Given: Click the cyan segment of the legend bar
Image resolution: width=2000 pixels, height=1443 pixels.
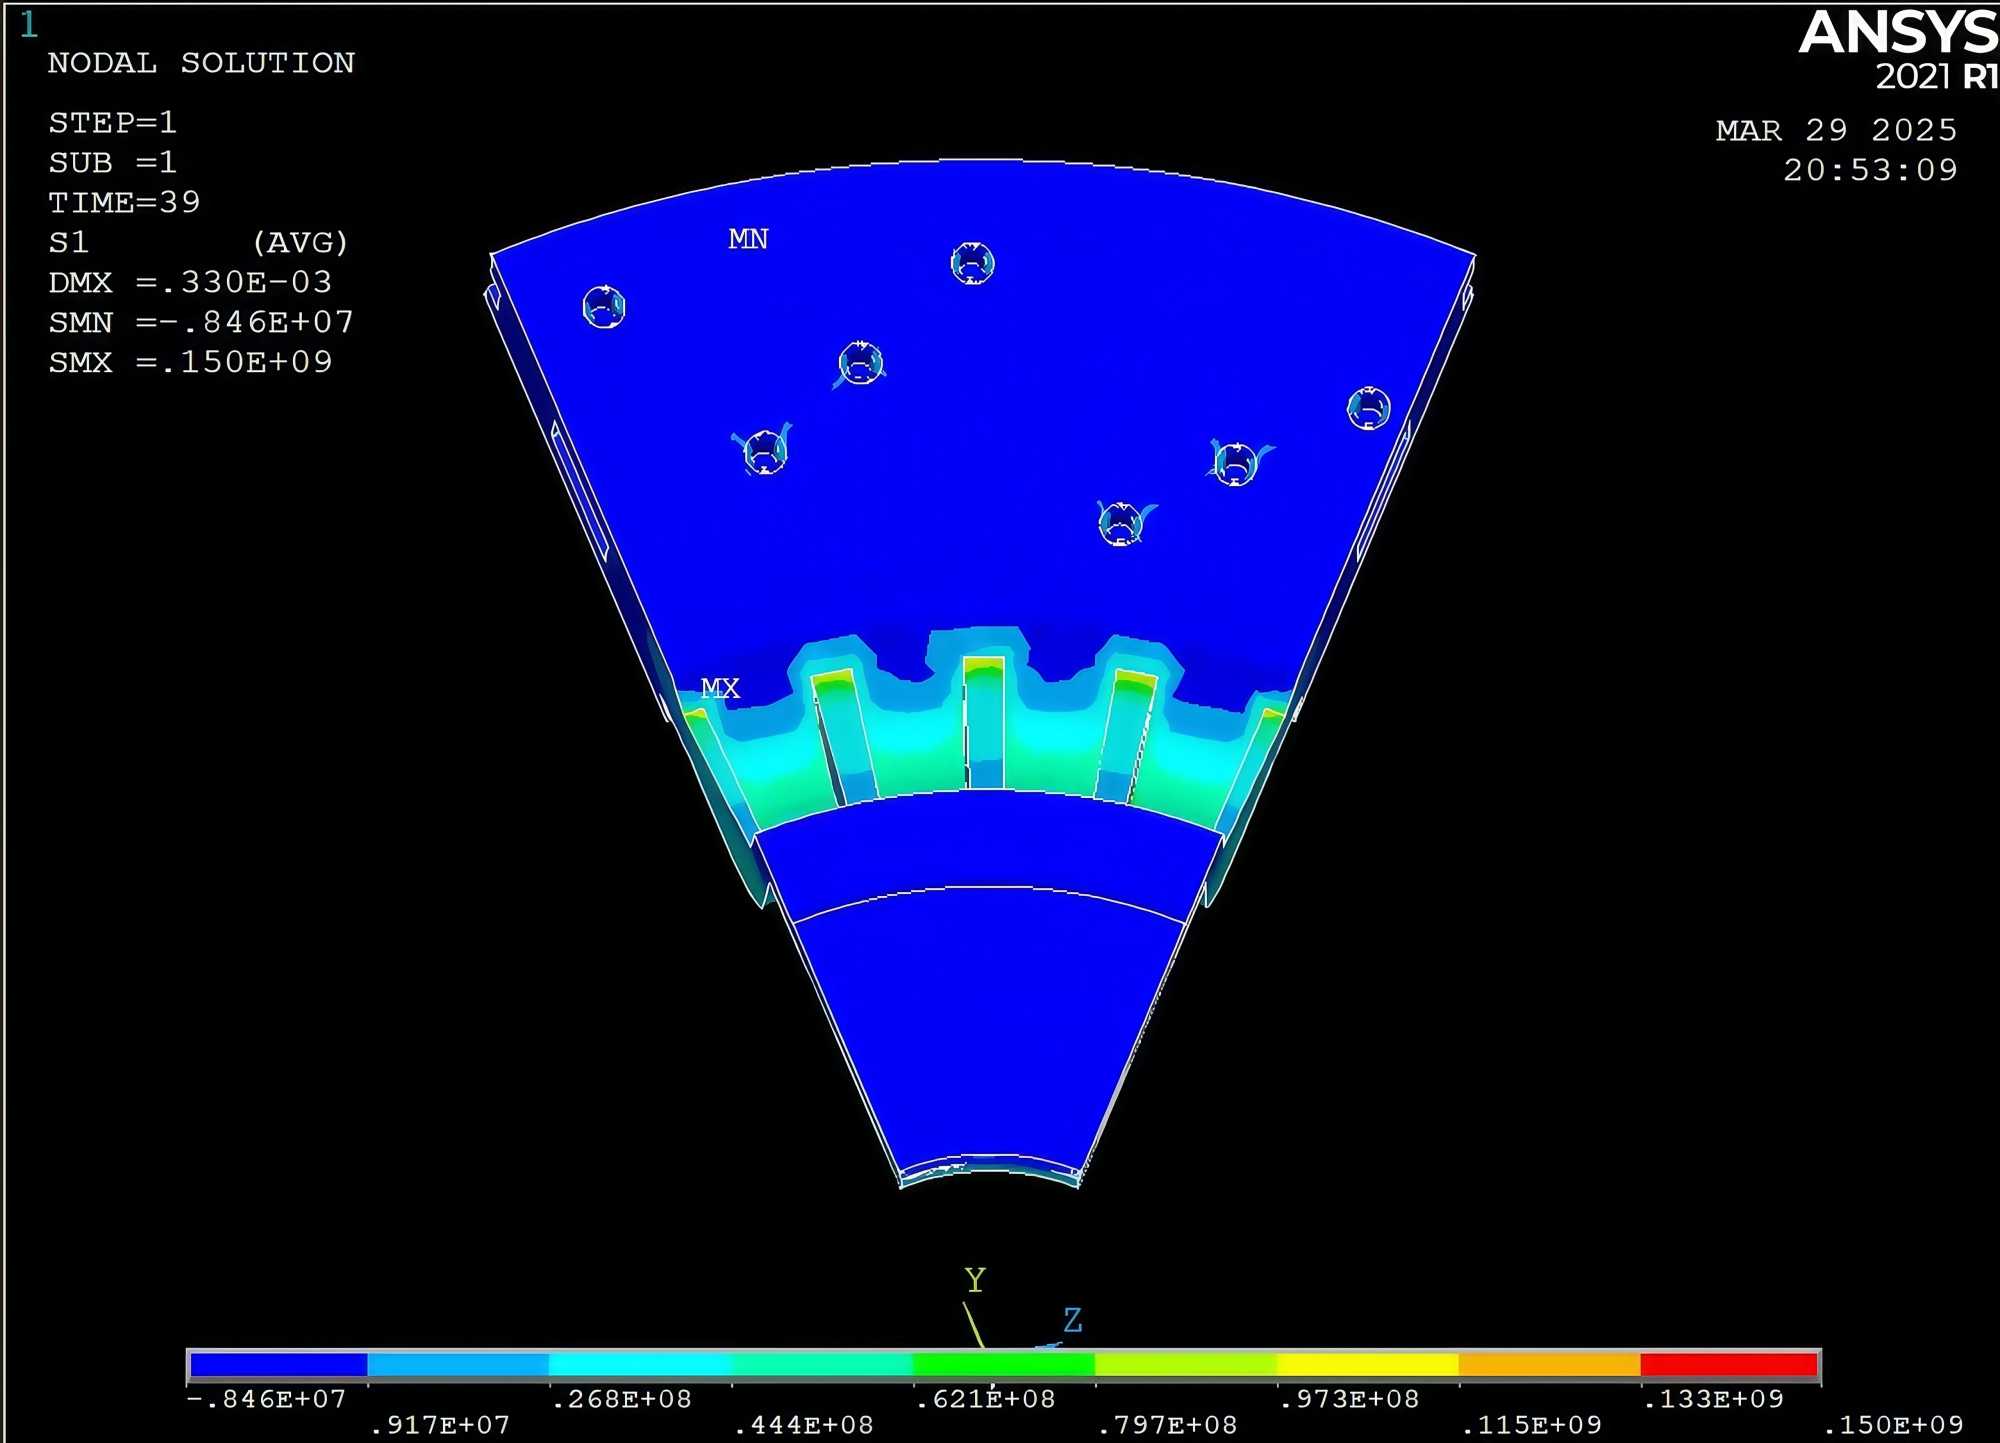Looking at the screenshot, I should tap(640, 1365).
